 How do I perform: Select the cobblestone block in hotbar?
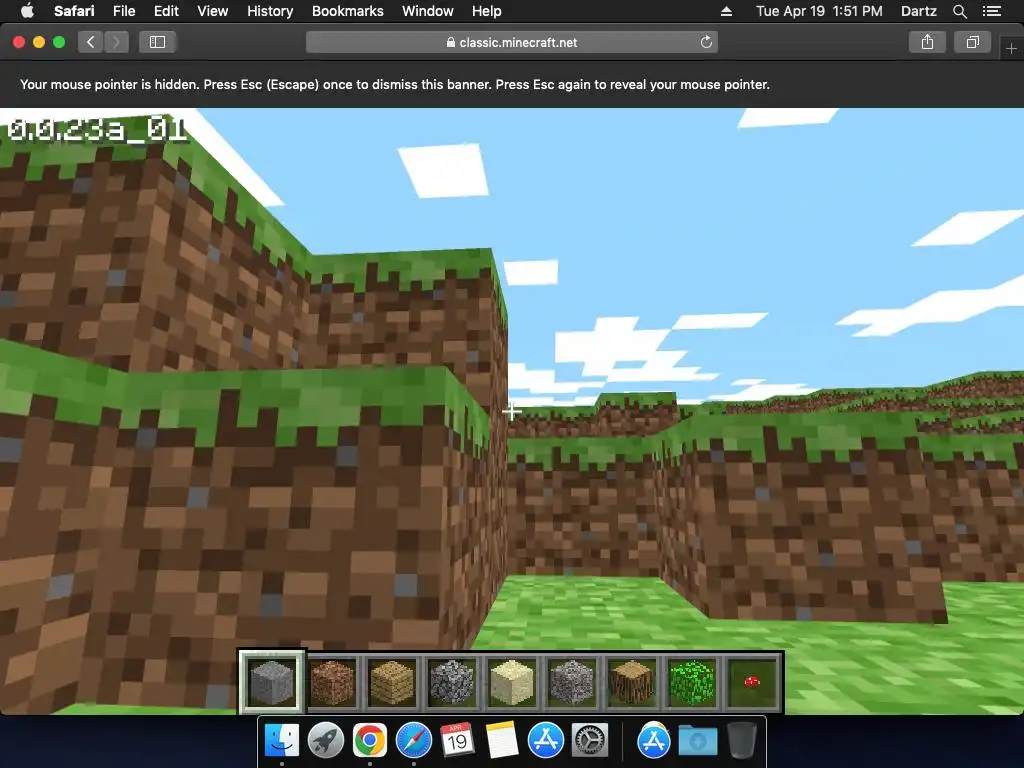[x=452, y=682]
